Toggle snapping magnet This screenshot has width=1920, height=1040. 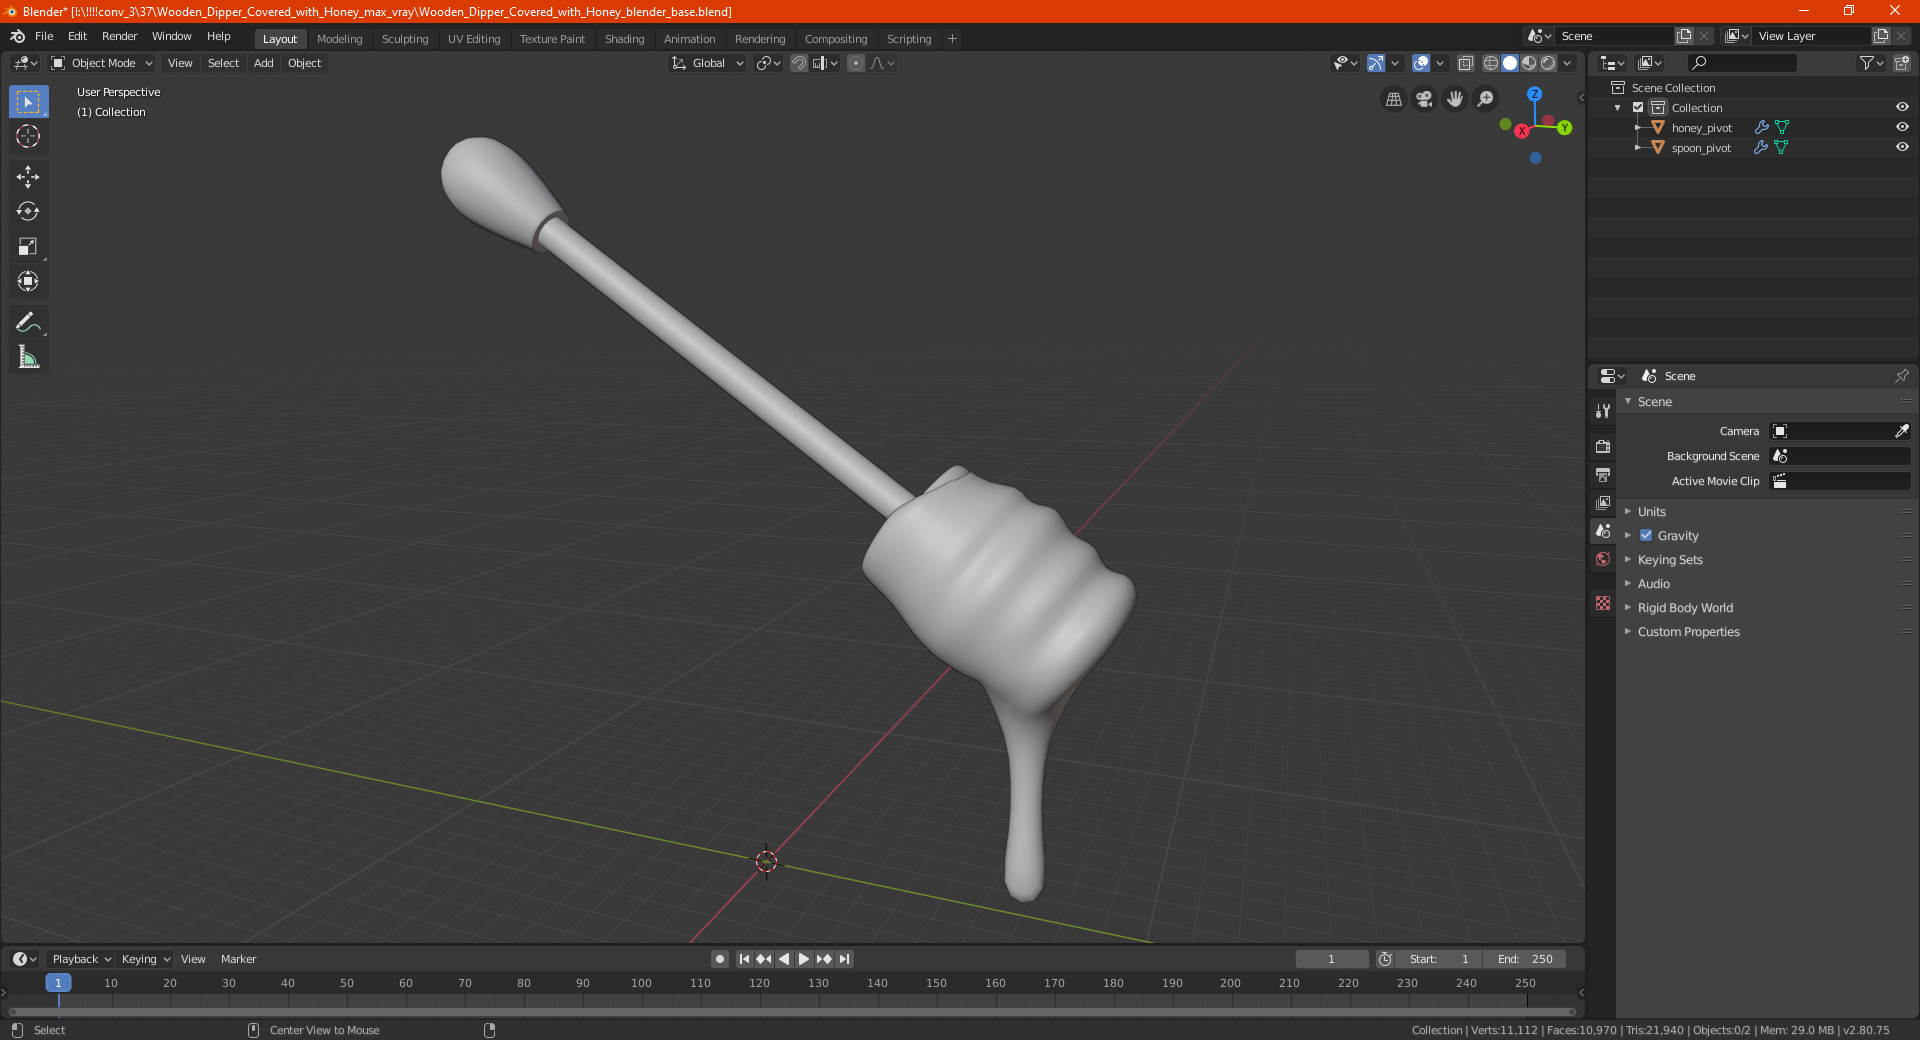(x=799, y=63)
